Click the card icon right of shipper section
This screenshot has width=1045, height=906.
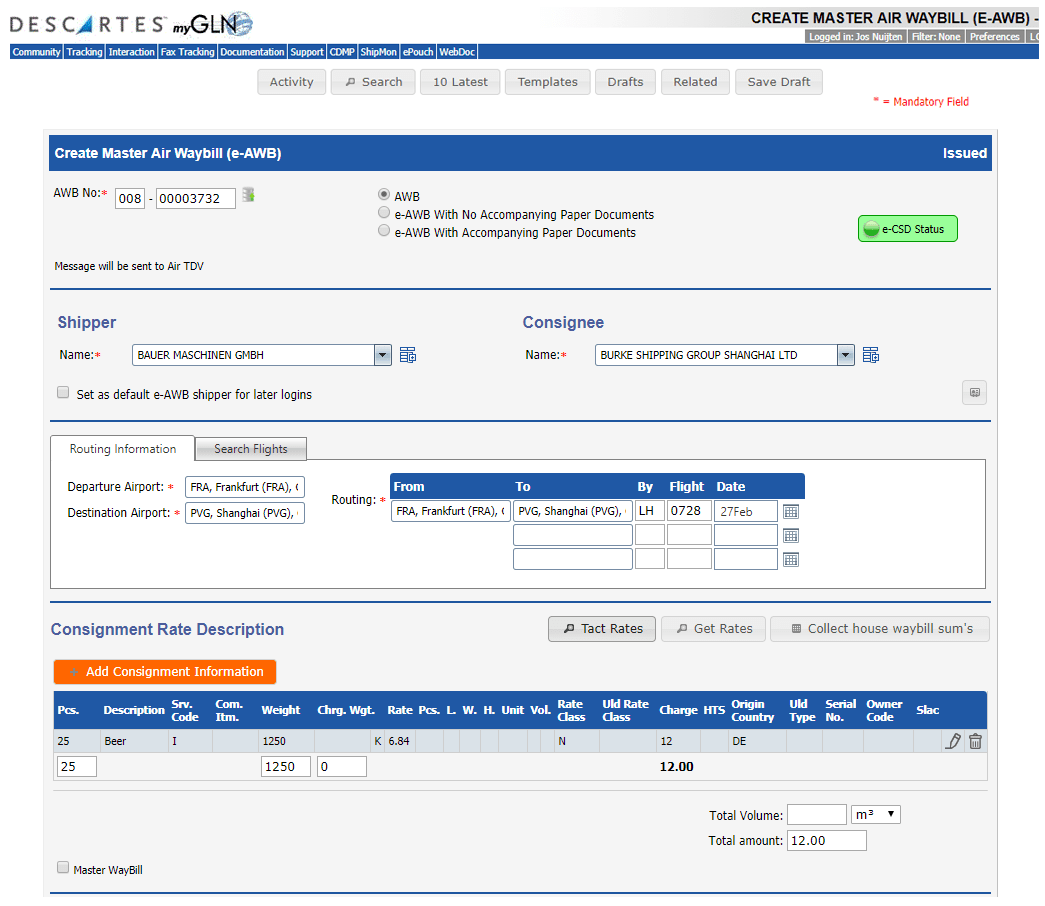pos(974,393)
